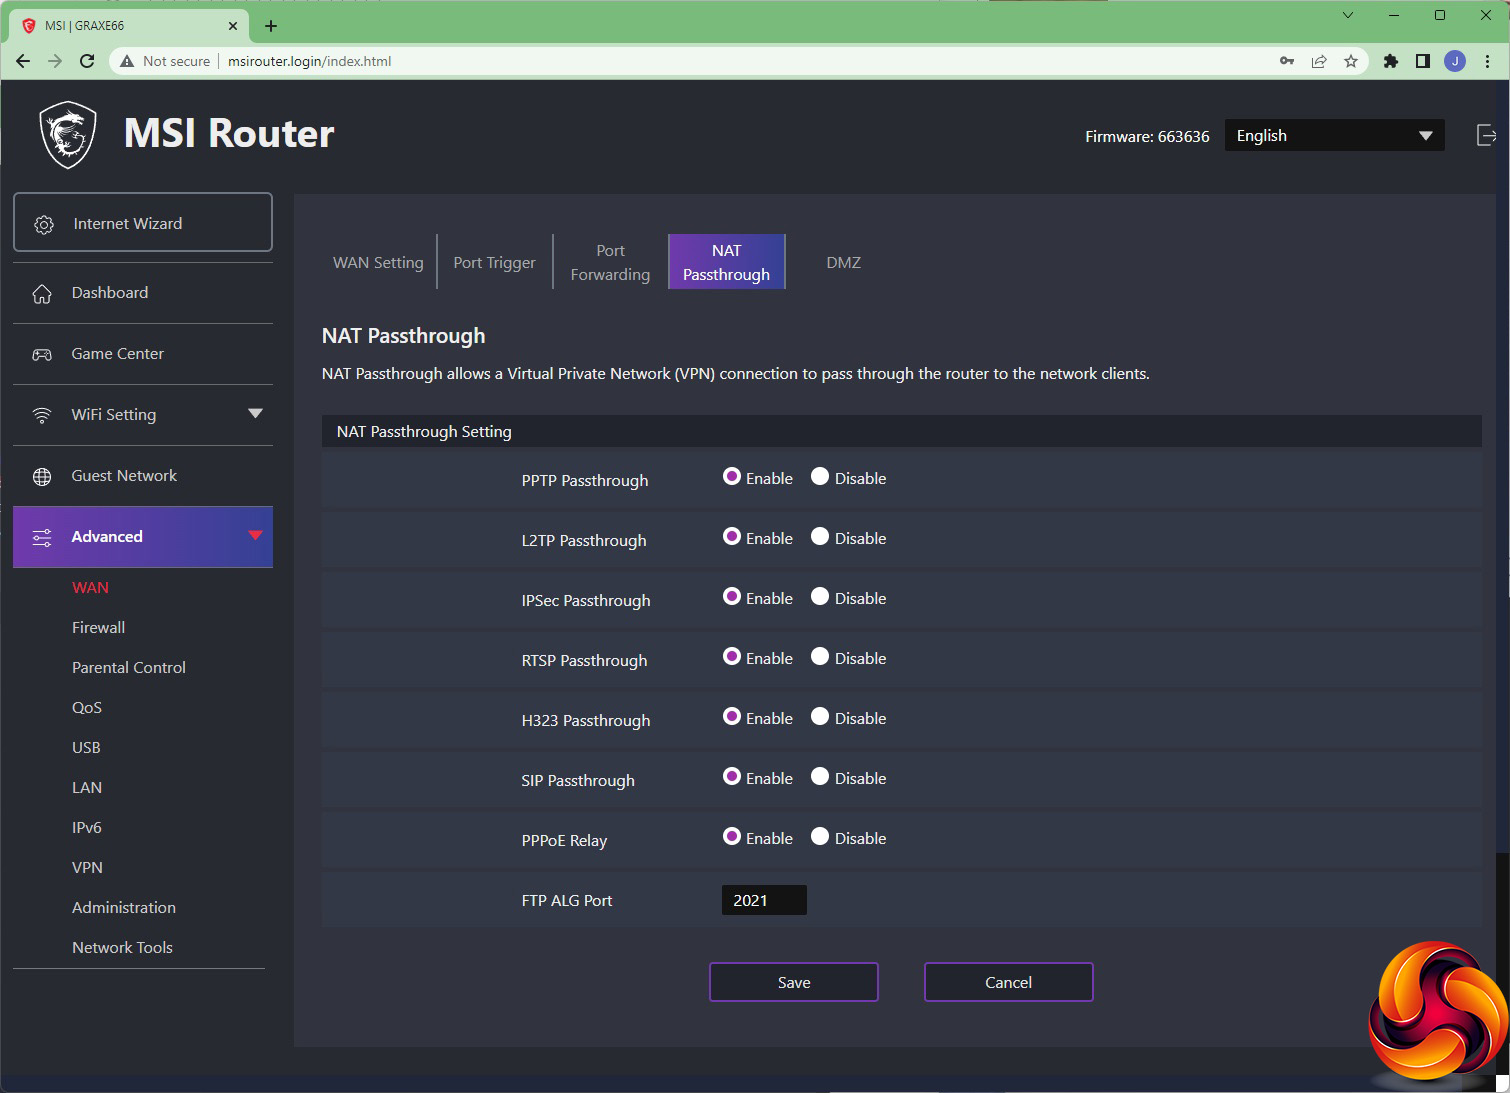The height and width of the screenshot is (1093, 1510).
Task: Disable PPPoE Relay
Action: (820, 837)
